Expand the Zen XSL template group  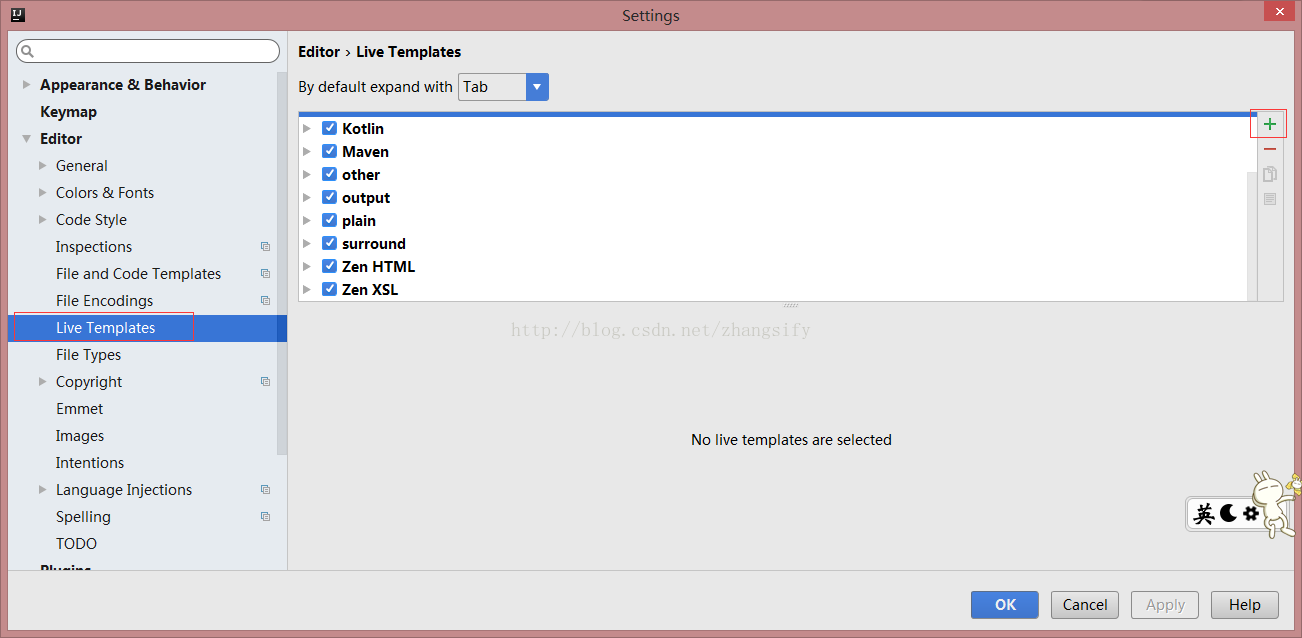307,289
